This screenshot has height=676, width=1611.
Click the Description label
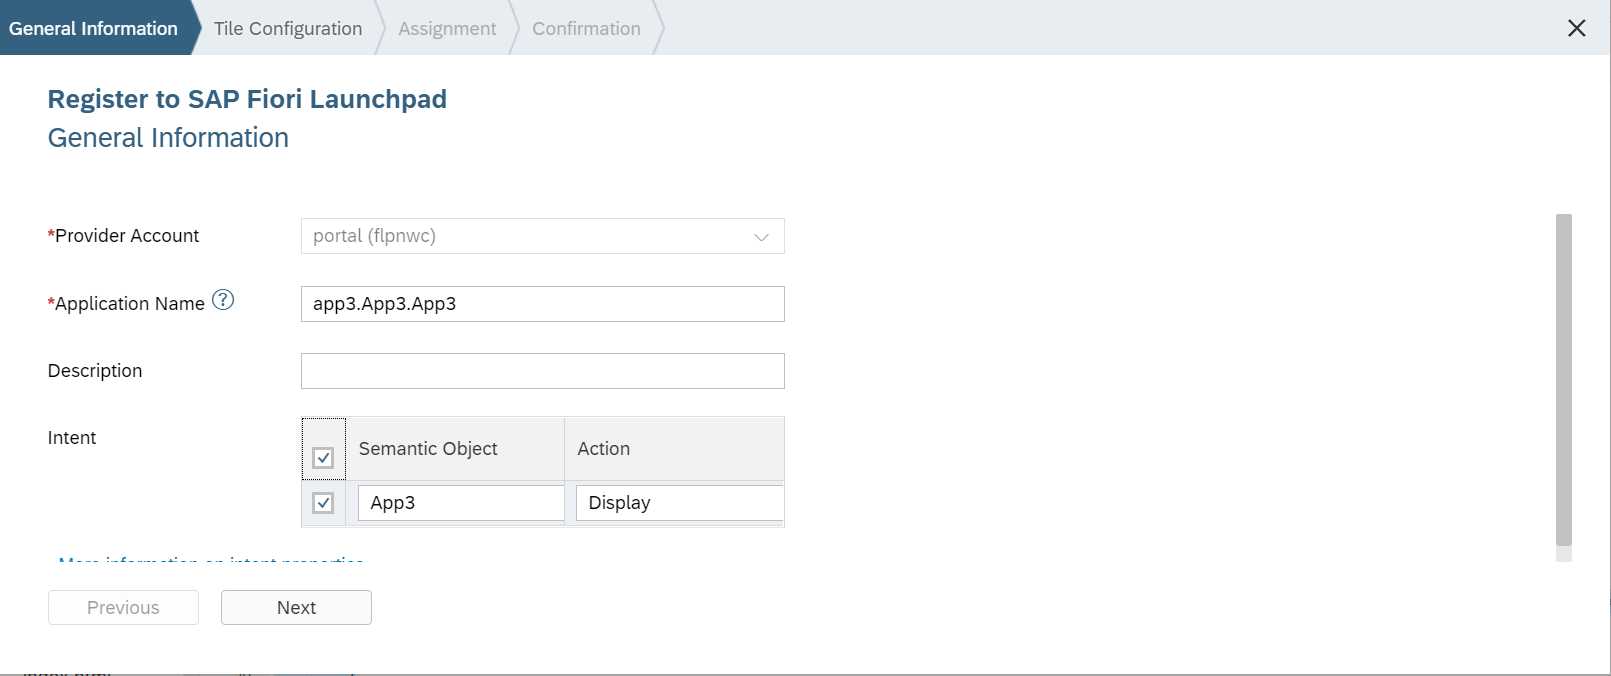(x=95, y=371)
